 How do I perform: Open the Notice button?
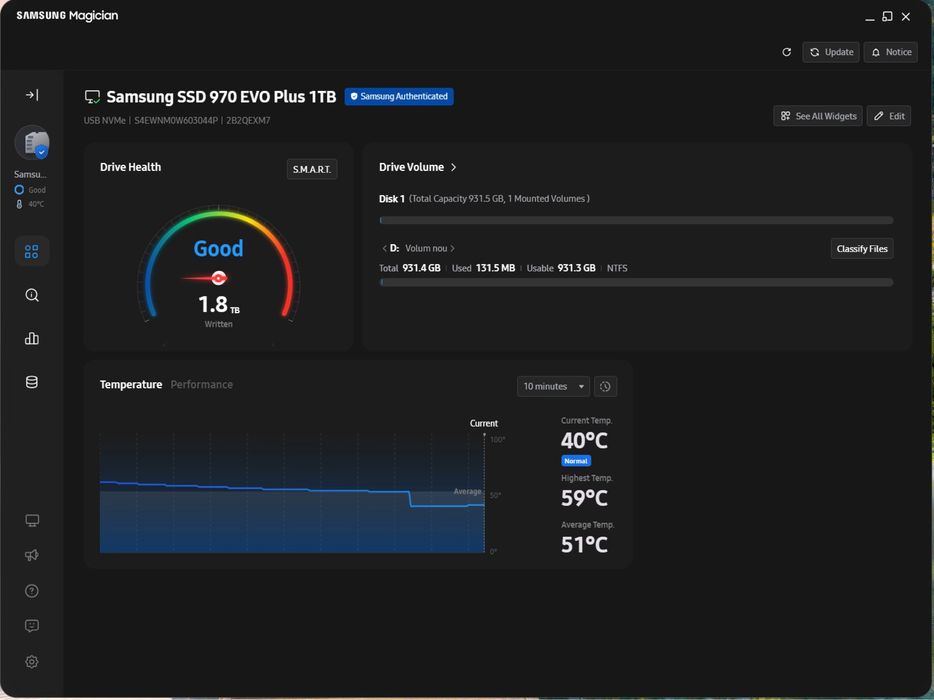[x=891, y=52]
